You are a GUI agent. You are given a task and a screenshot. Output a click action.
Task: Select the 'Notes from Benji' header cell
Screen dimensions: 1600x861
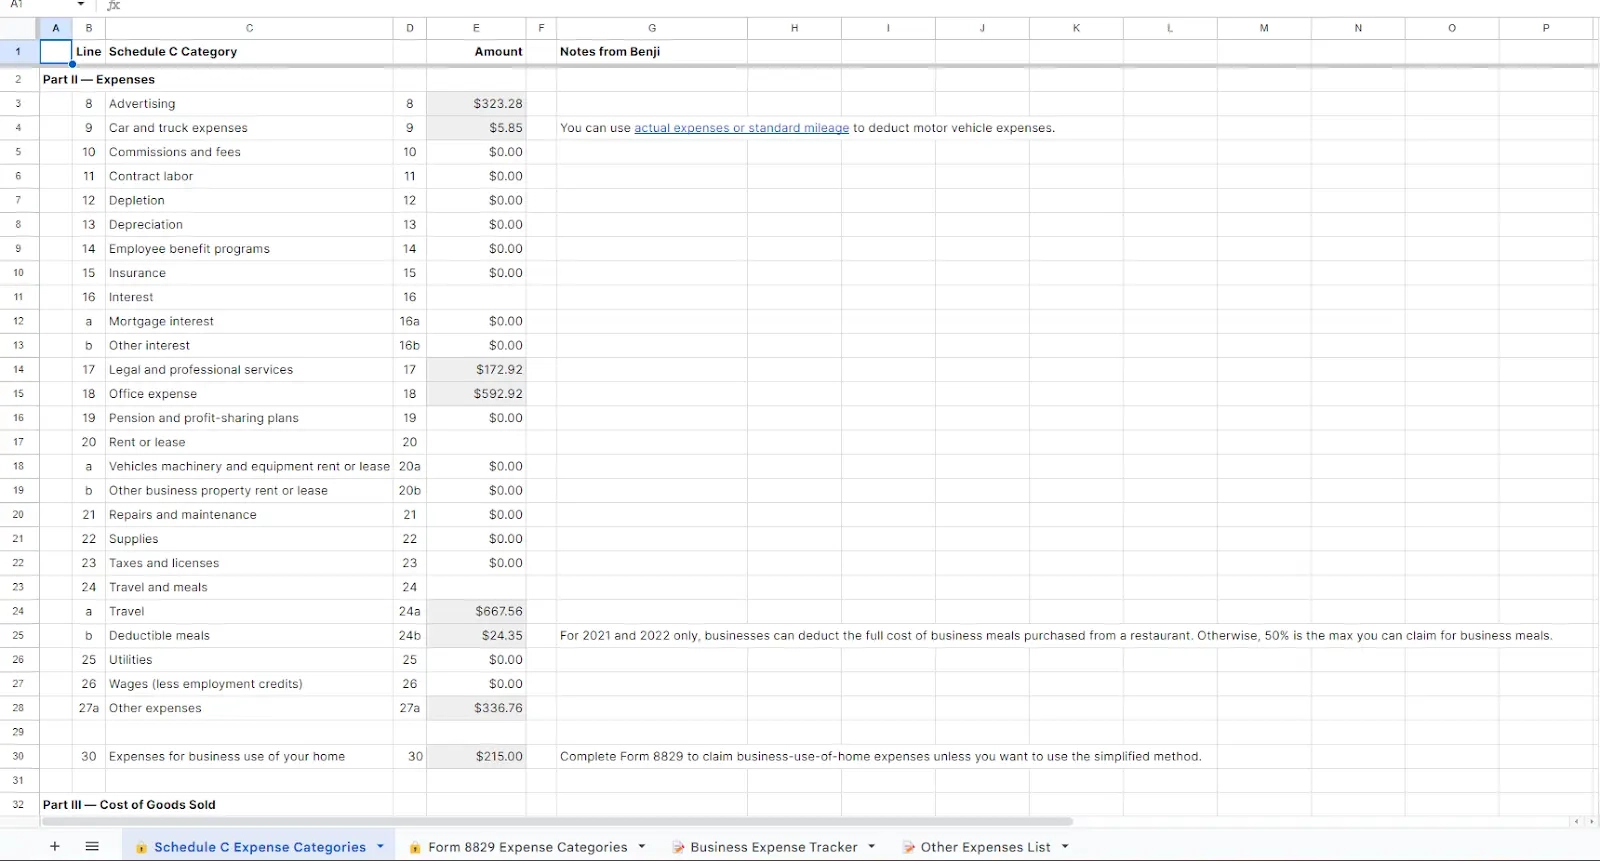(652, 52)
